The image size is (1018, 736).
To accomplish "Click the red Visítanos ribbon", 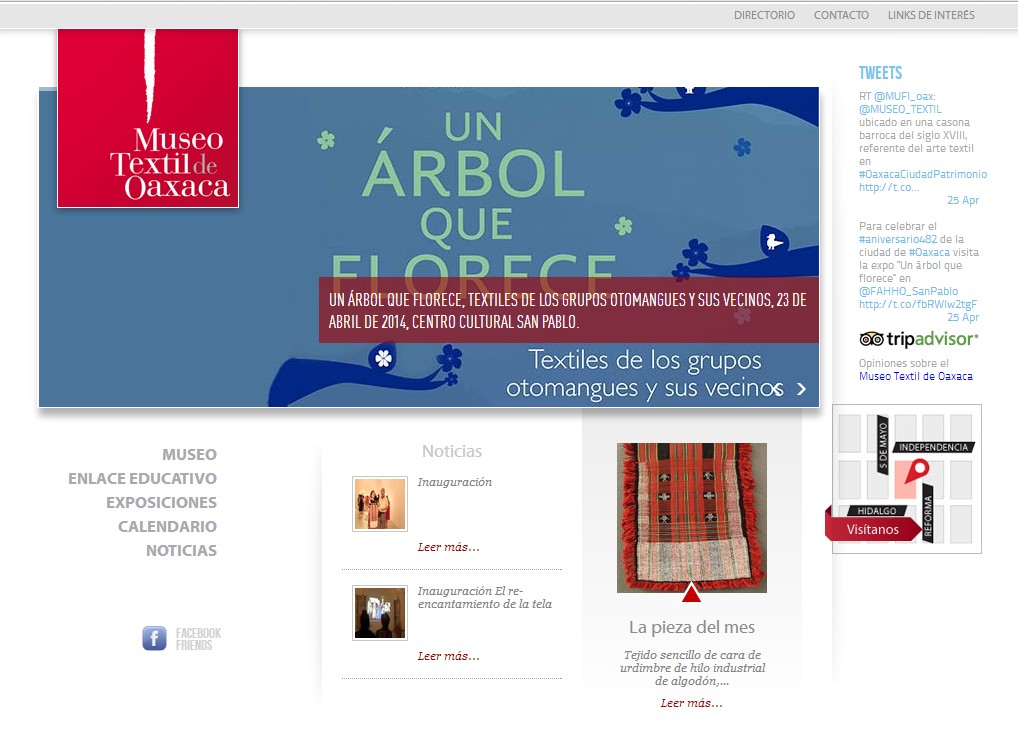I will pos(873,529).
